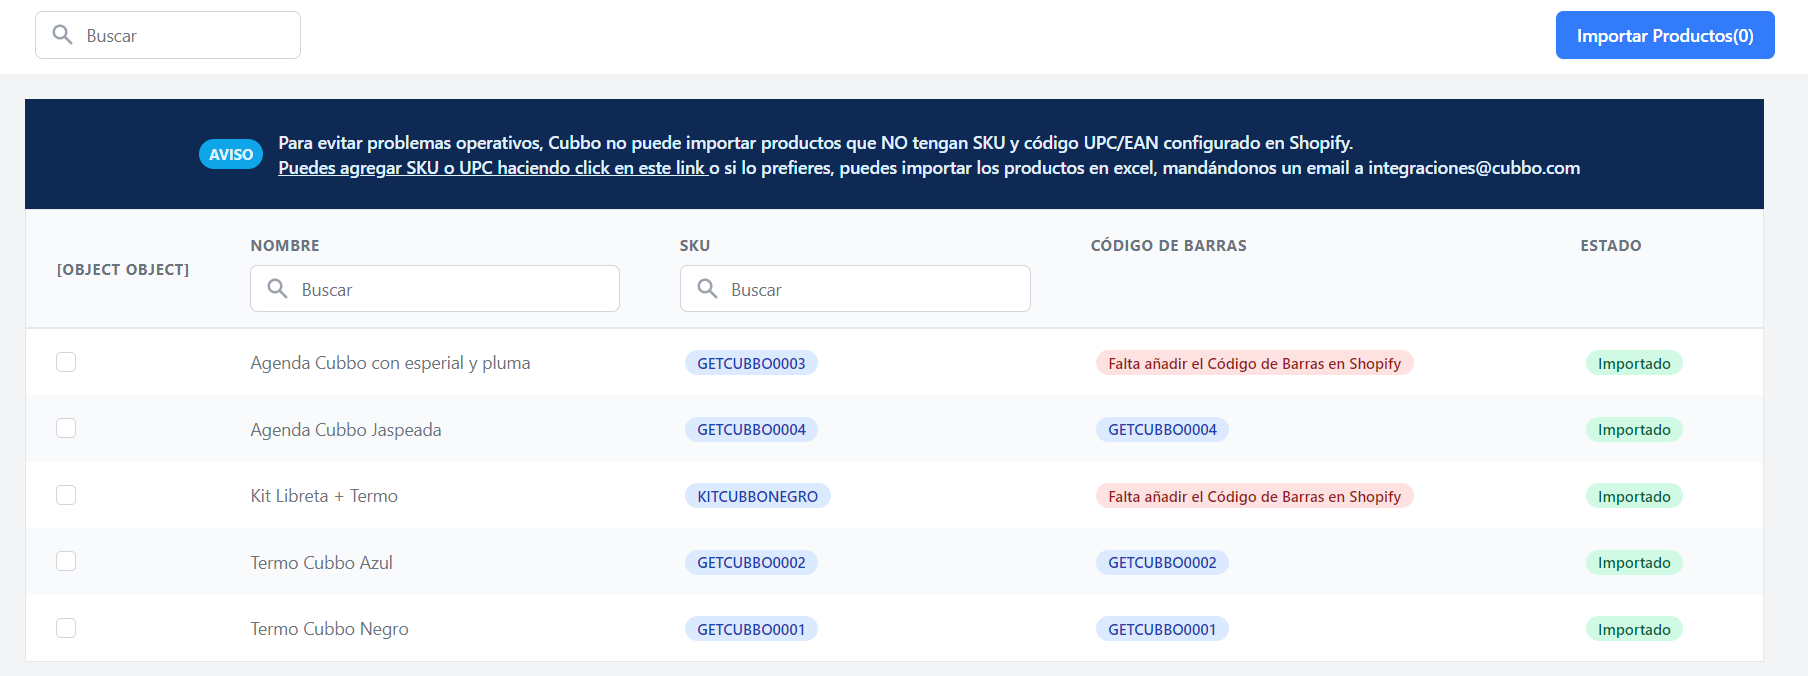Check the Kit Libreta + Termo row
The height and width of the screenshot is (676, 1808).
[66, 495]
